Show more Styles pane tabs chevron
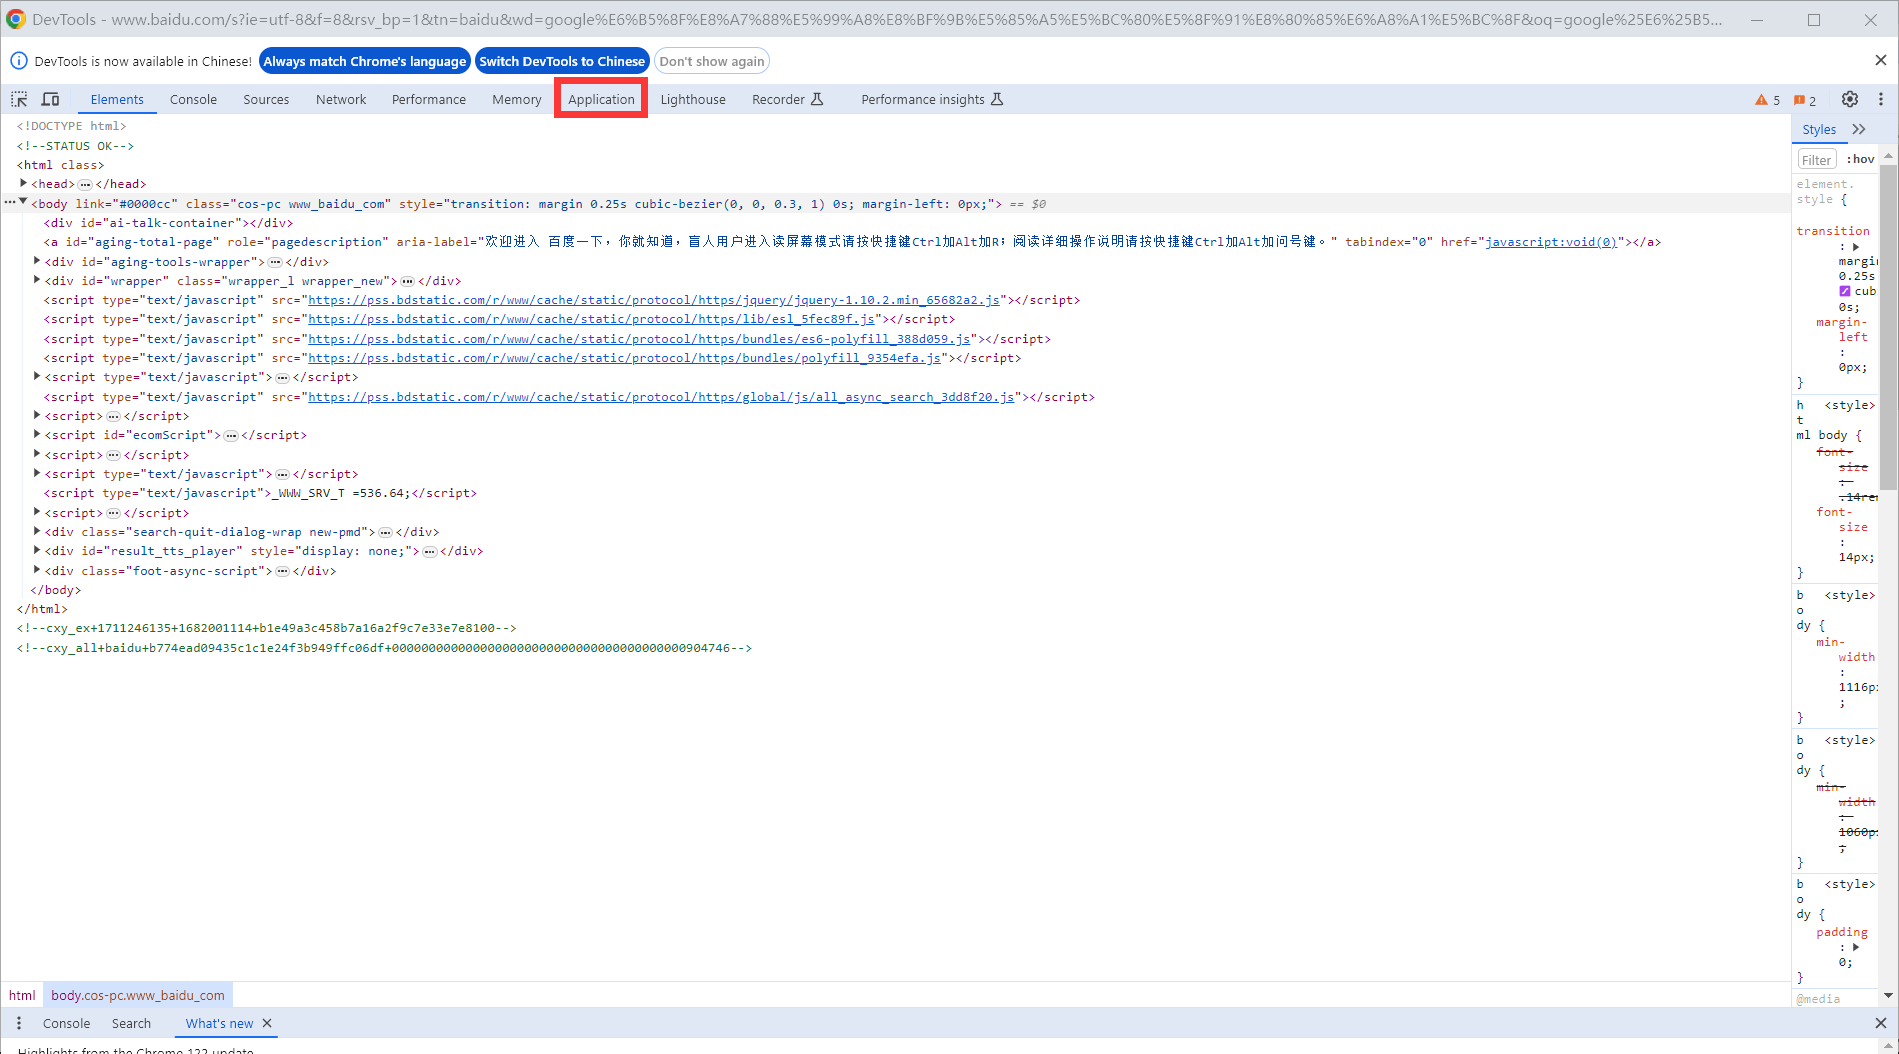The image size is (1899, 1054). pos(1859,129)
